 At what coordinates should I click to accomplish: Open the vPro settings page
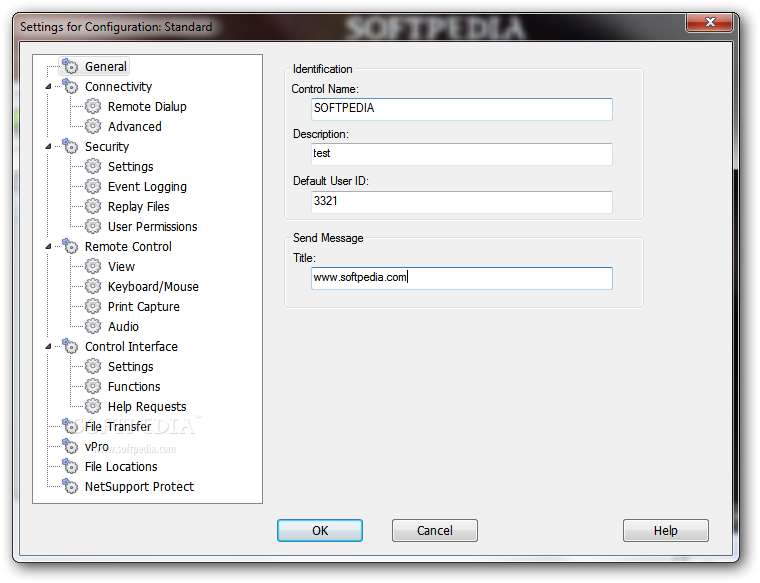96,447
